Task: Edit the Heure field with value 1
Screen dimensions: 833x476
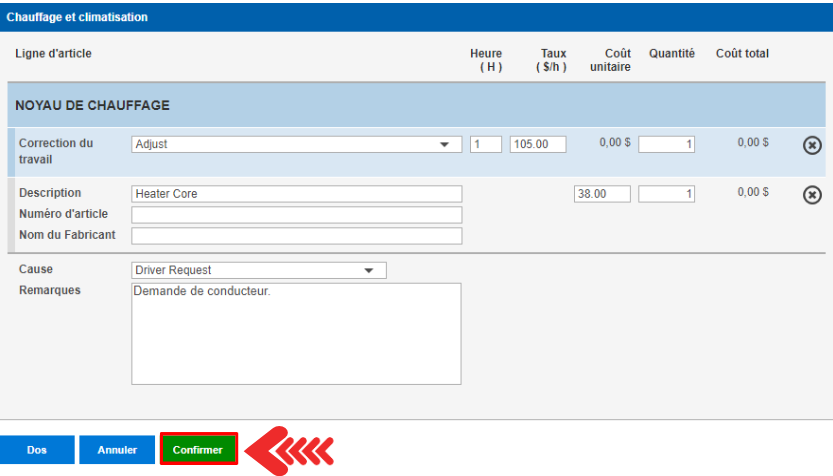Action: [x=486, y=144]
